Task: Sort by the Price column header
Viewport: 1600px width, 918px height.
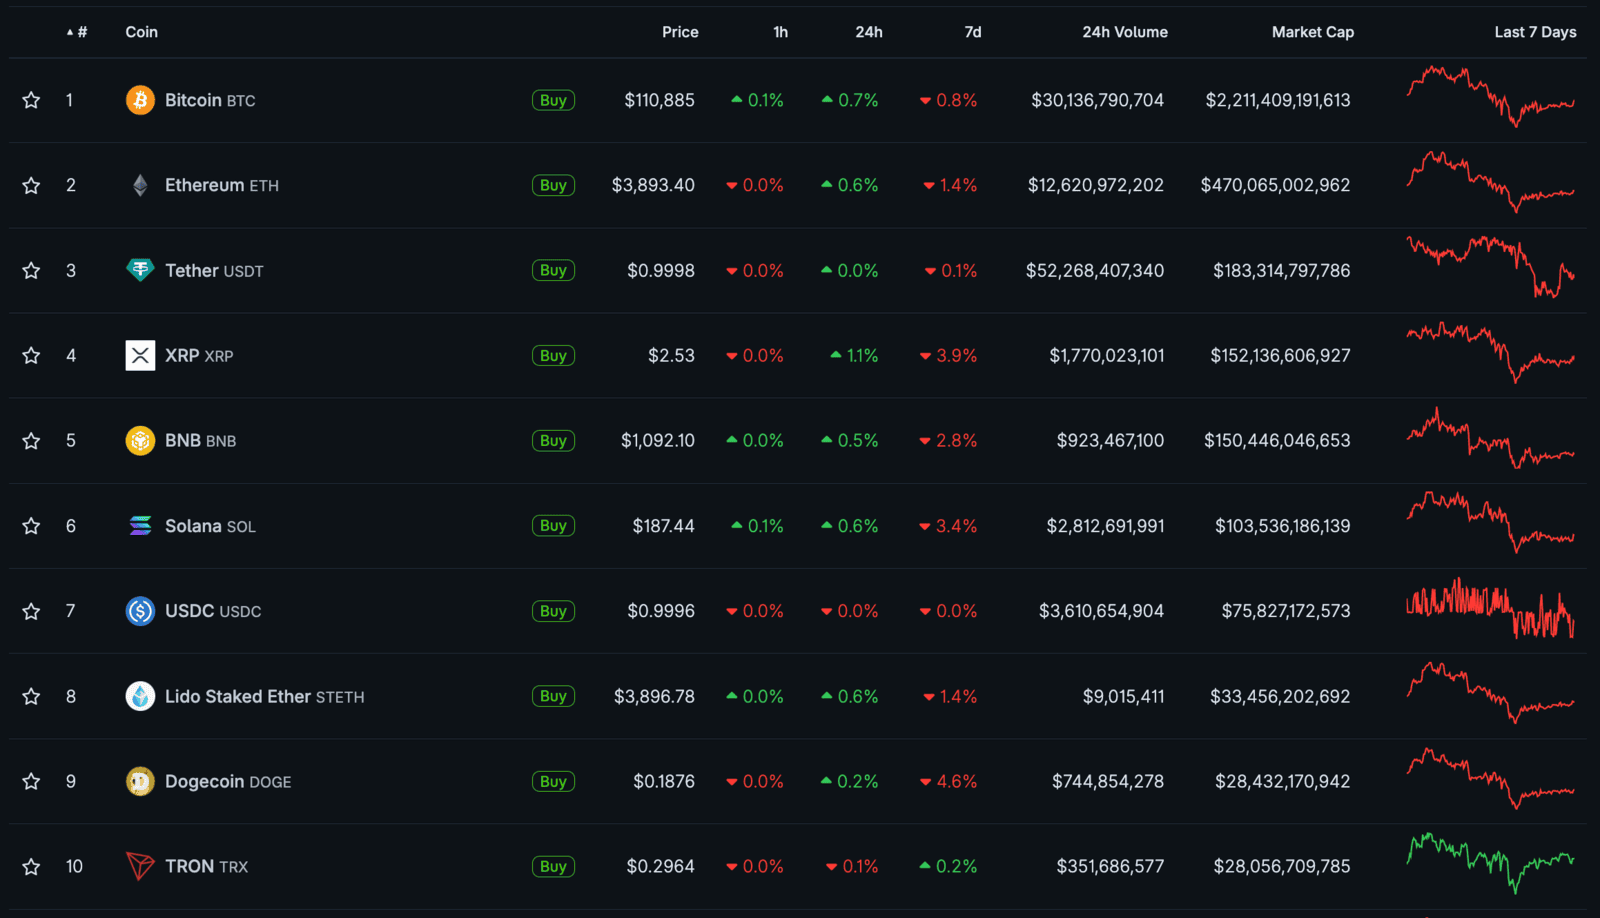Action: (680, 32)
